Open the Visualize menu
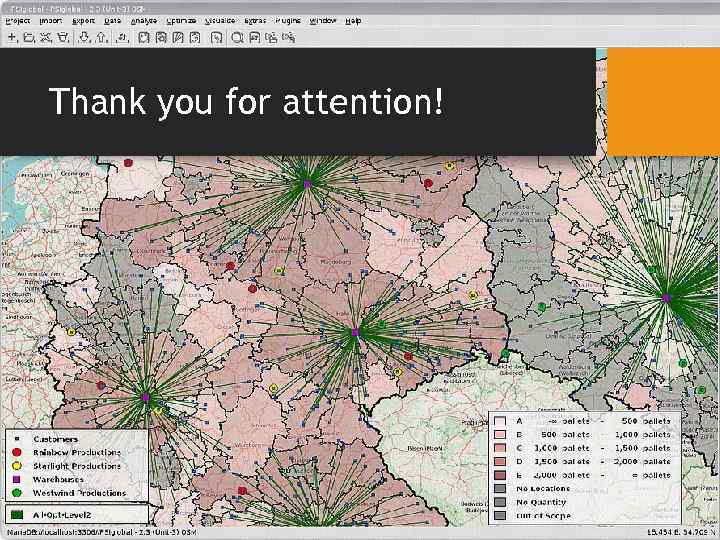Viewport: 720px width, 540px height. click(220, 21)
